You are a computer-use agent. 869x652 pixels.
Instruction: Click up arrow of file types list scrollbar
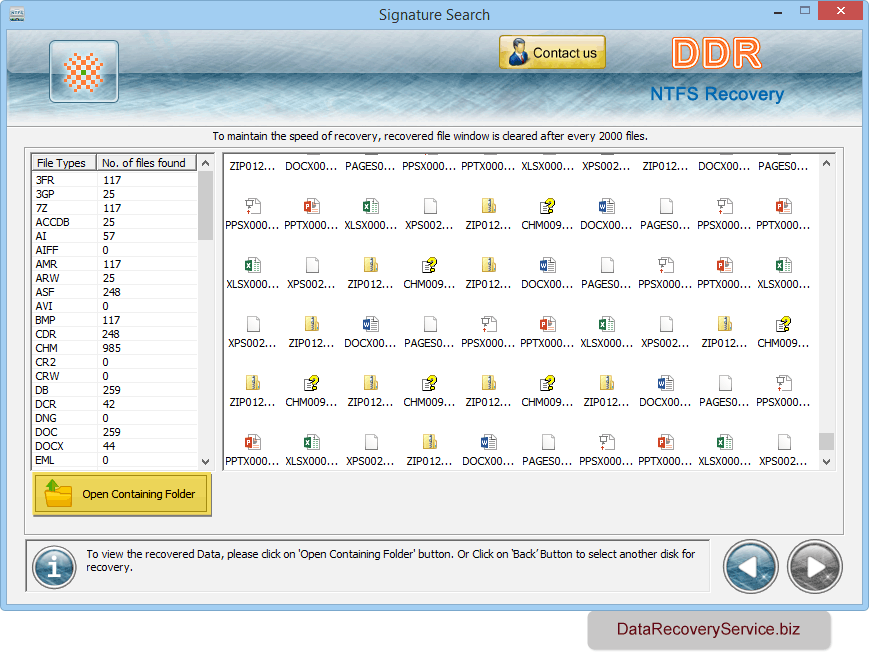coord(206,163)
